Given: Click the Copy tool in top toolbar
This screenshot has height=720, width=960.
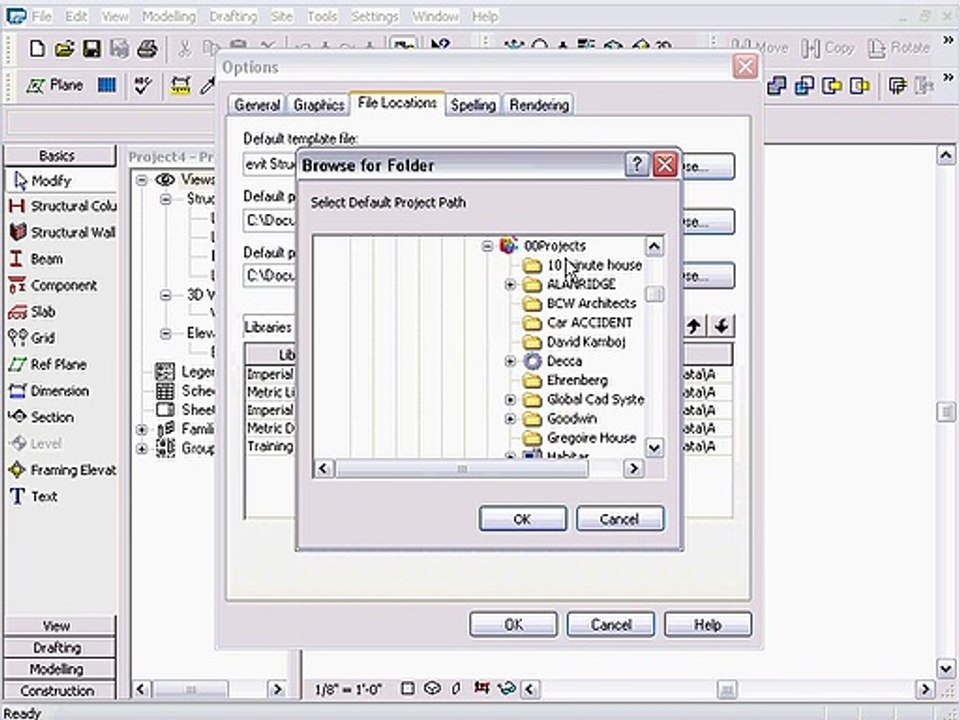Looking at the screenshot, I should click(828, 48).
